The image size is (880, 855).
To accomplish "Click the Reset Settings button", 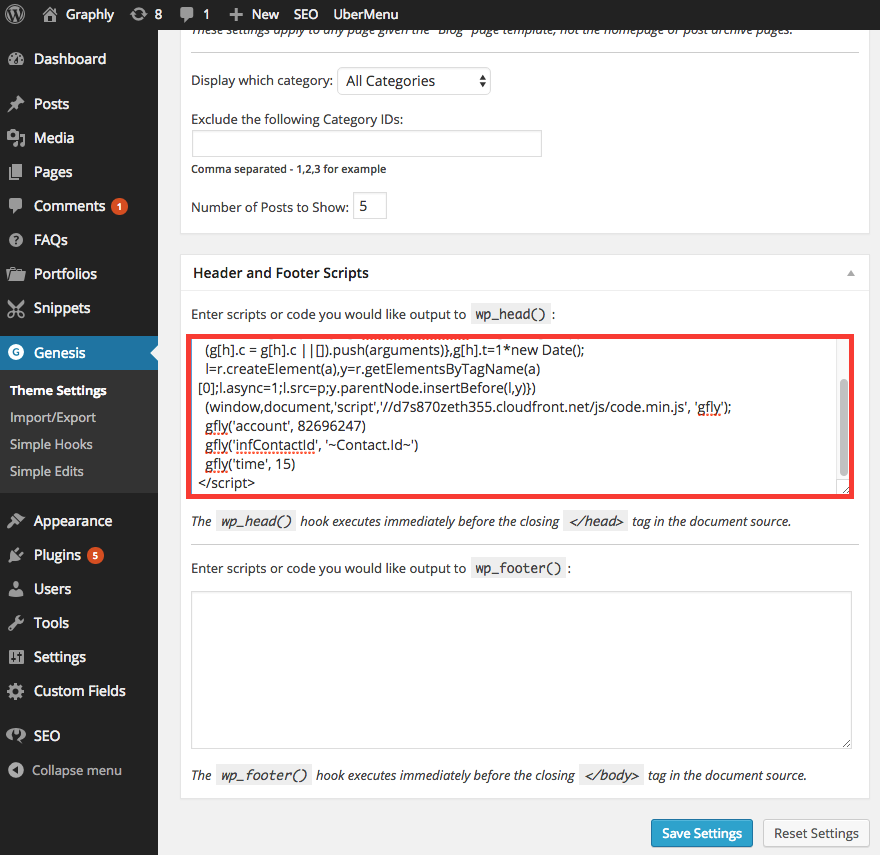I will point(816,833).
